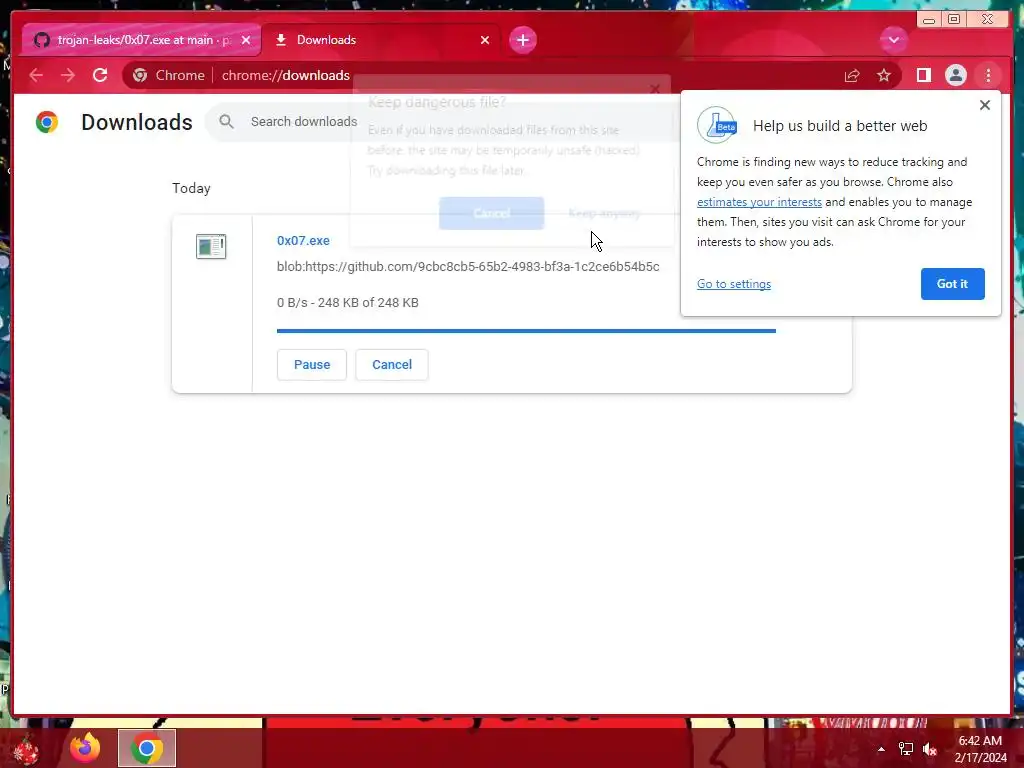Close the Keep dangerous file dialog

(655, 88)
